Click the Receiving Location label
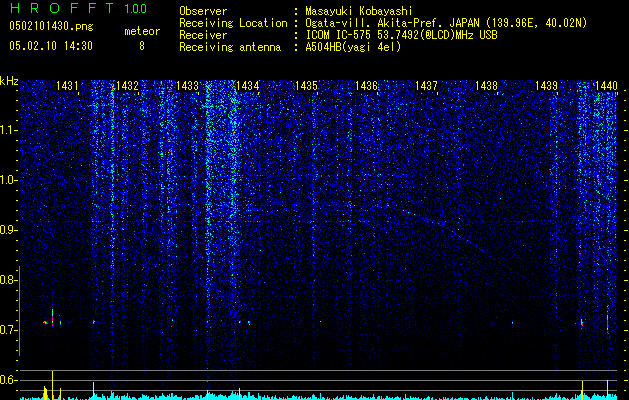Screen dimensions: 629x400 pos(233,23)
